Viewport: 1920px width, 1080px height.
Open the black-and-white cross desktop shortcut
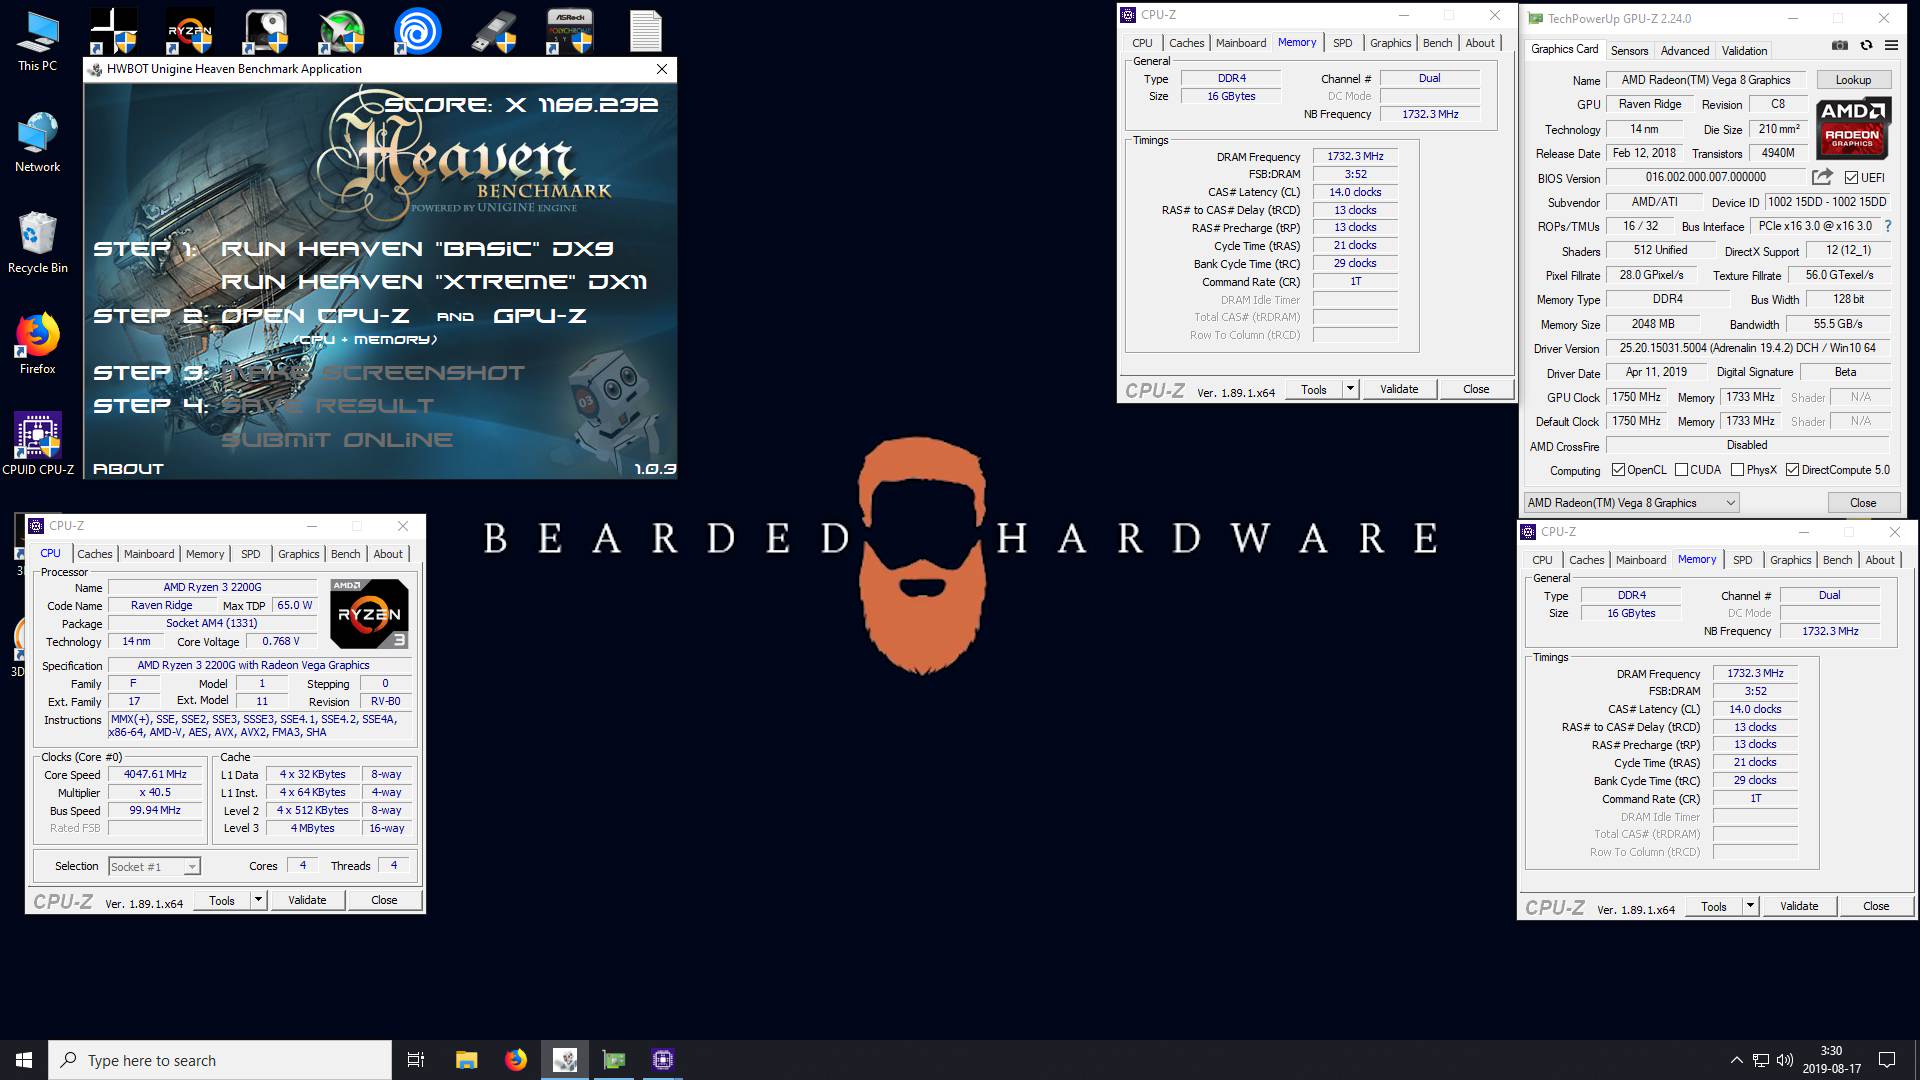[114, 31]
